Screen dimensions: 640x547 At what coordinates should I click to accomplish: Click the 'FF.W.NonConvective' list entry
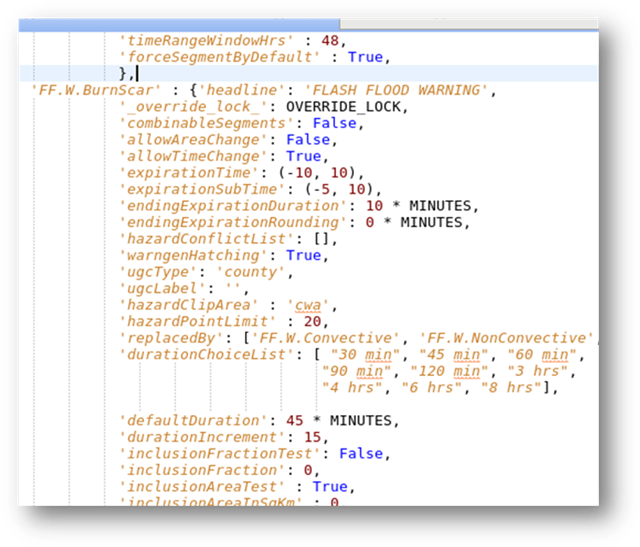[506, 338]
